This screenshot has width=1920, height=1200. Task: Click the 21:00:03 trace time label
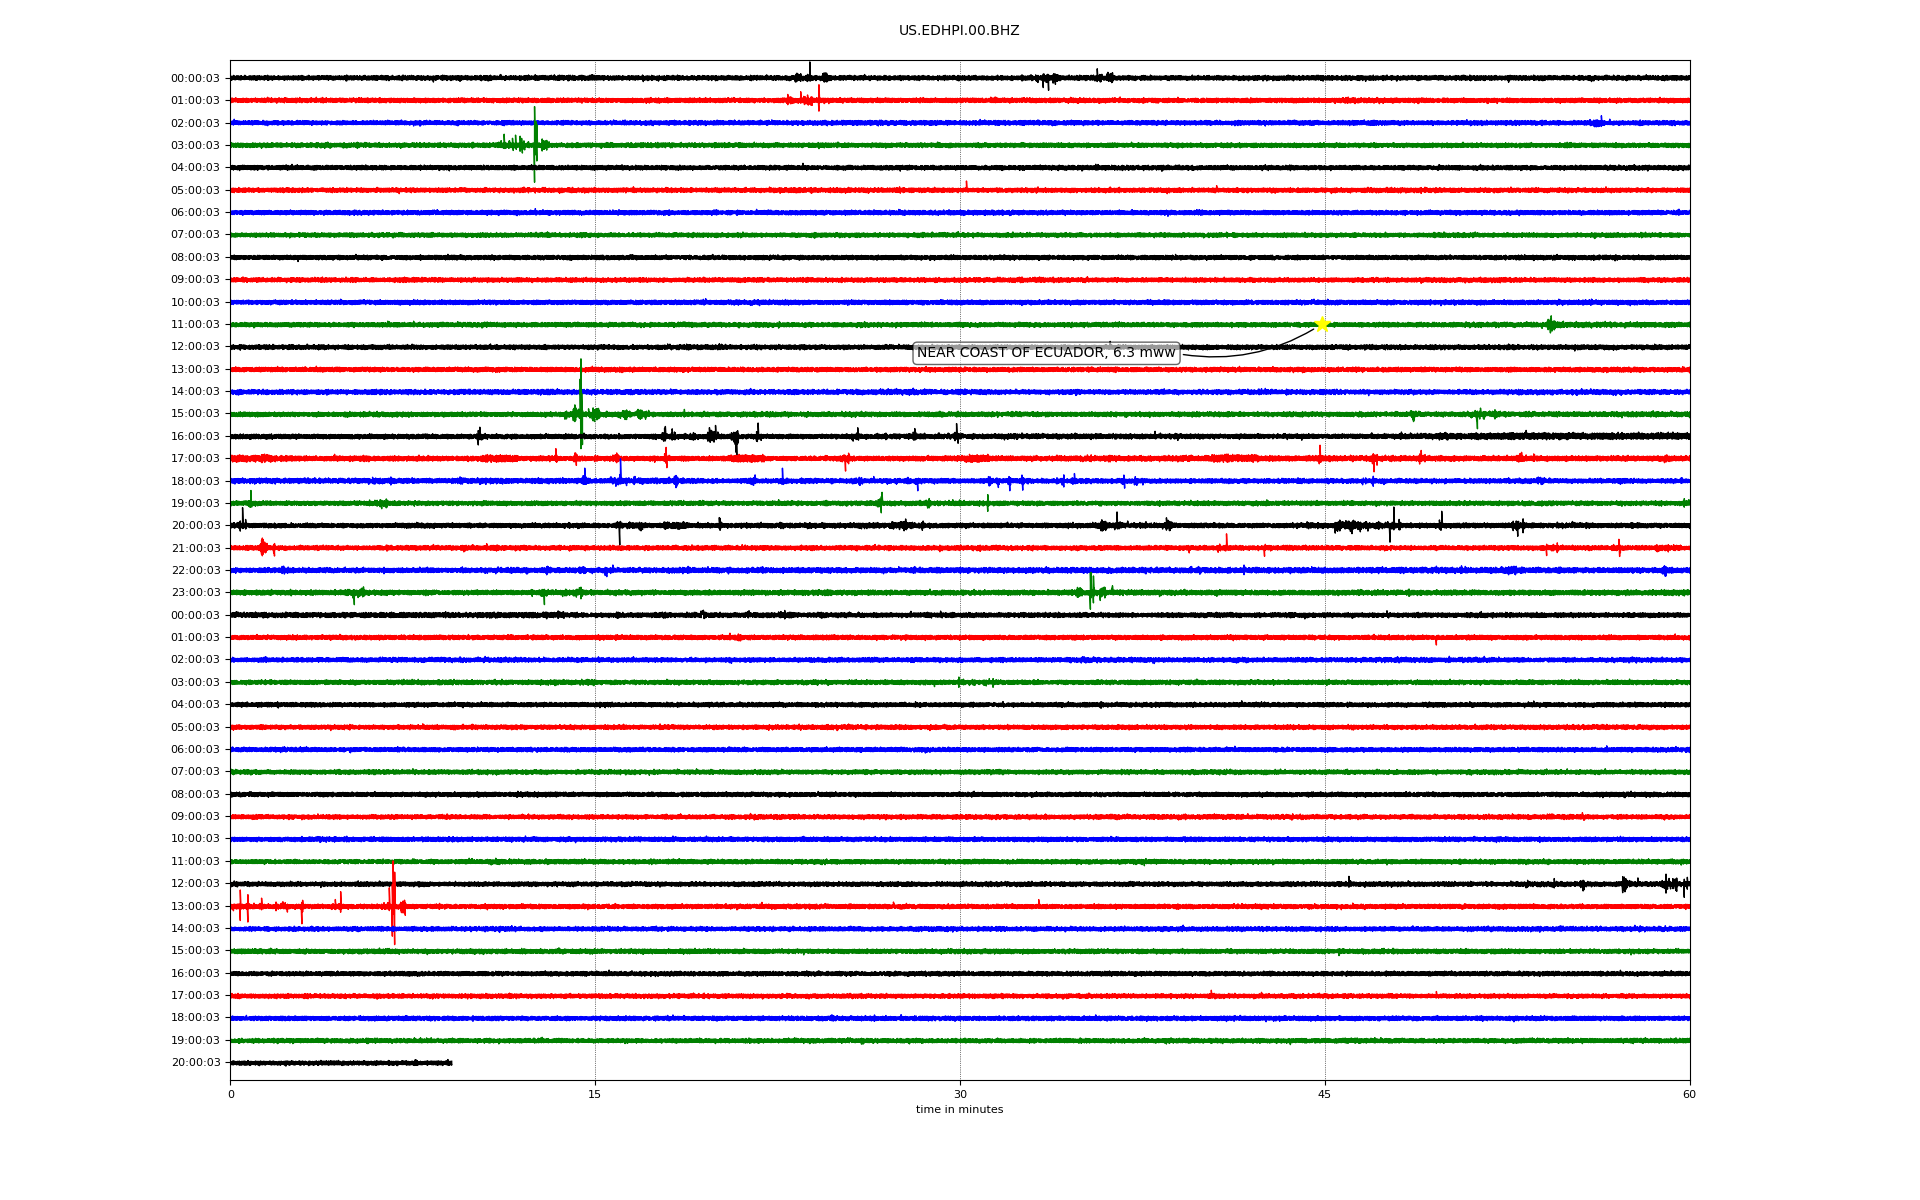[195, 548]
